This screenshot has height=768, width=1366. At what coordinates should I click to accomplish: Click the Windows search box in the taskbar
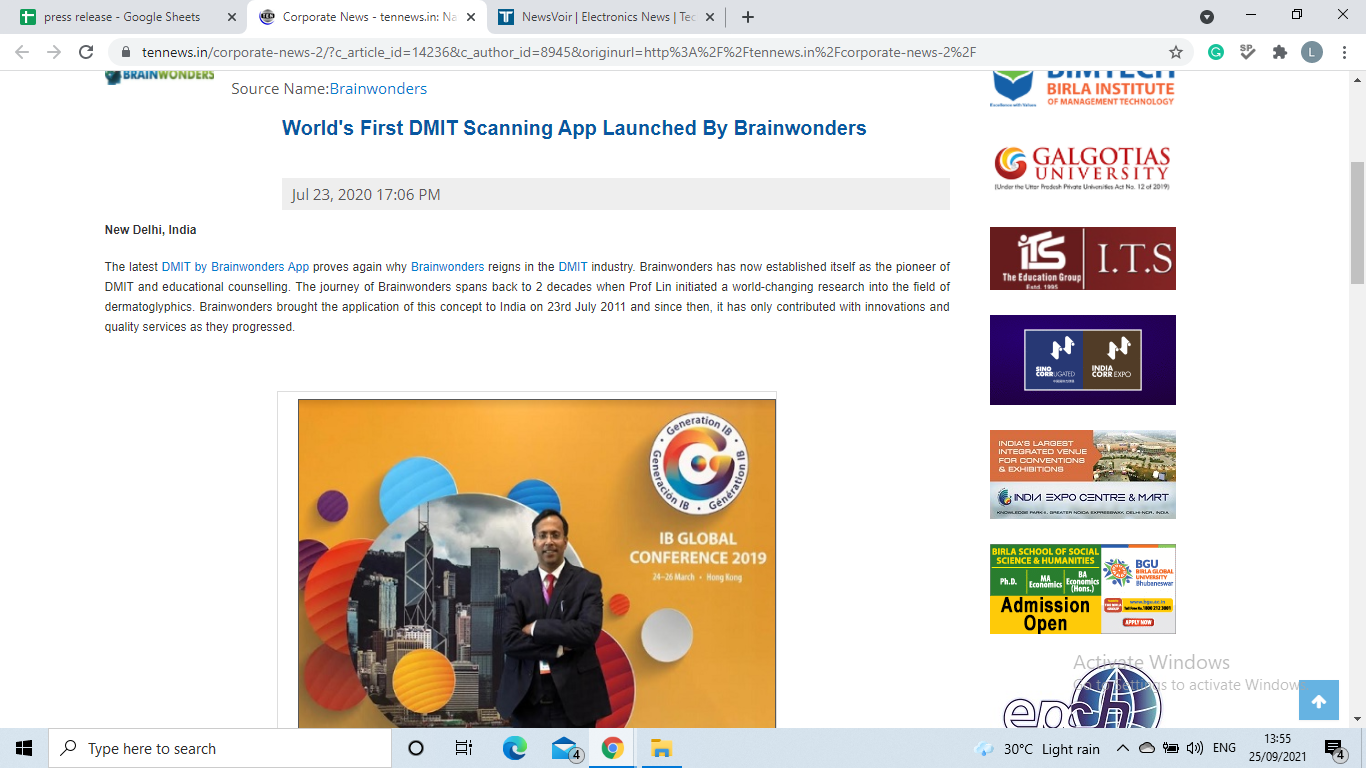click(220, 748)
